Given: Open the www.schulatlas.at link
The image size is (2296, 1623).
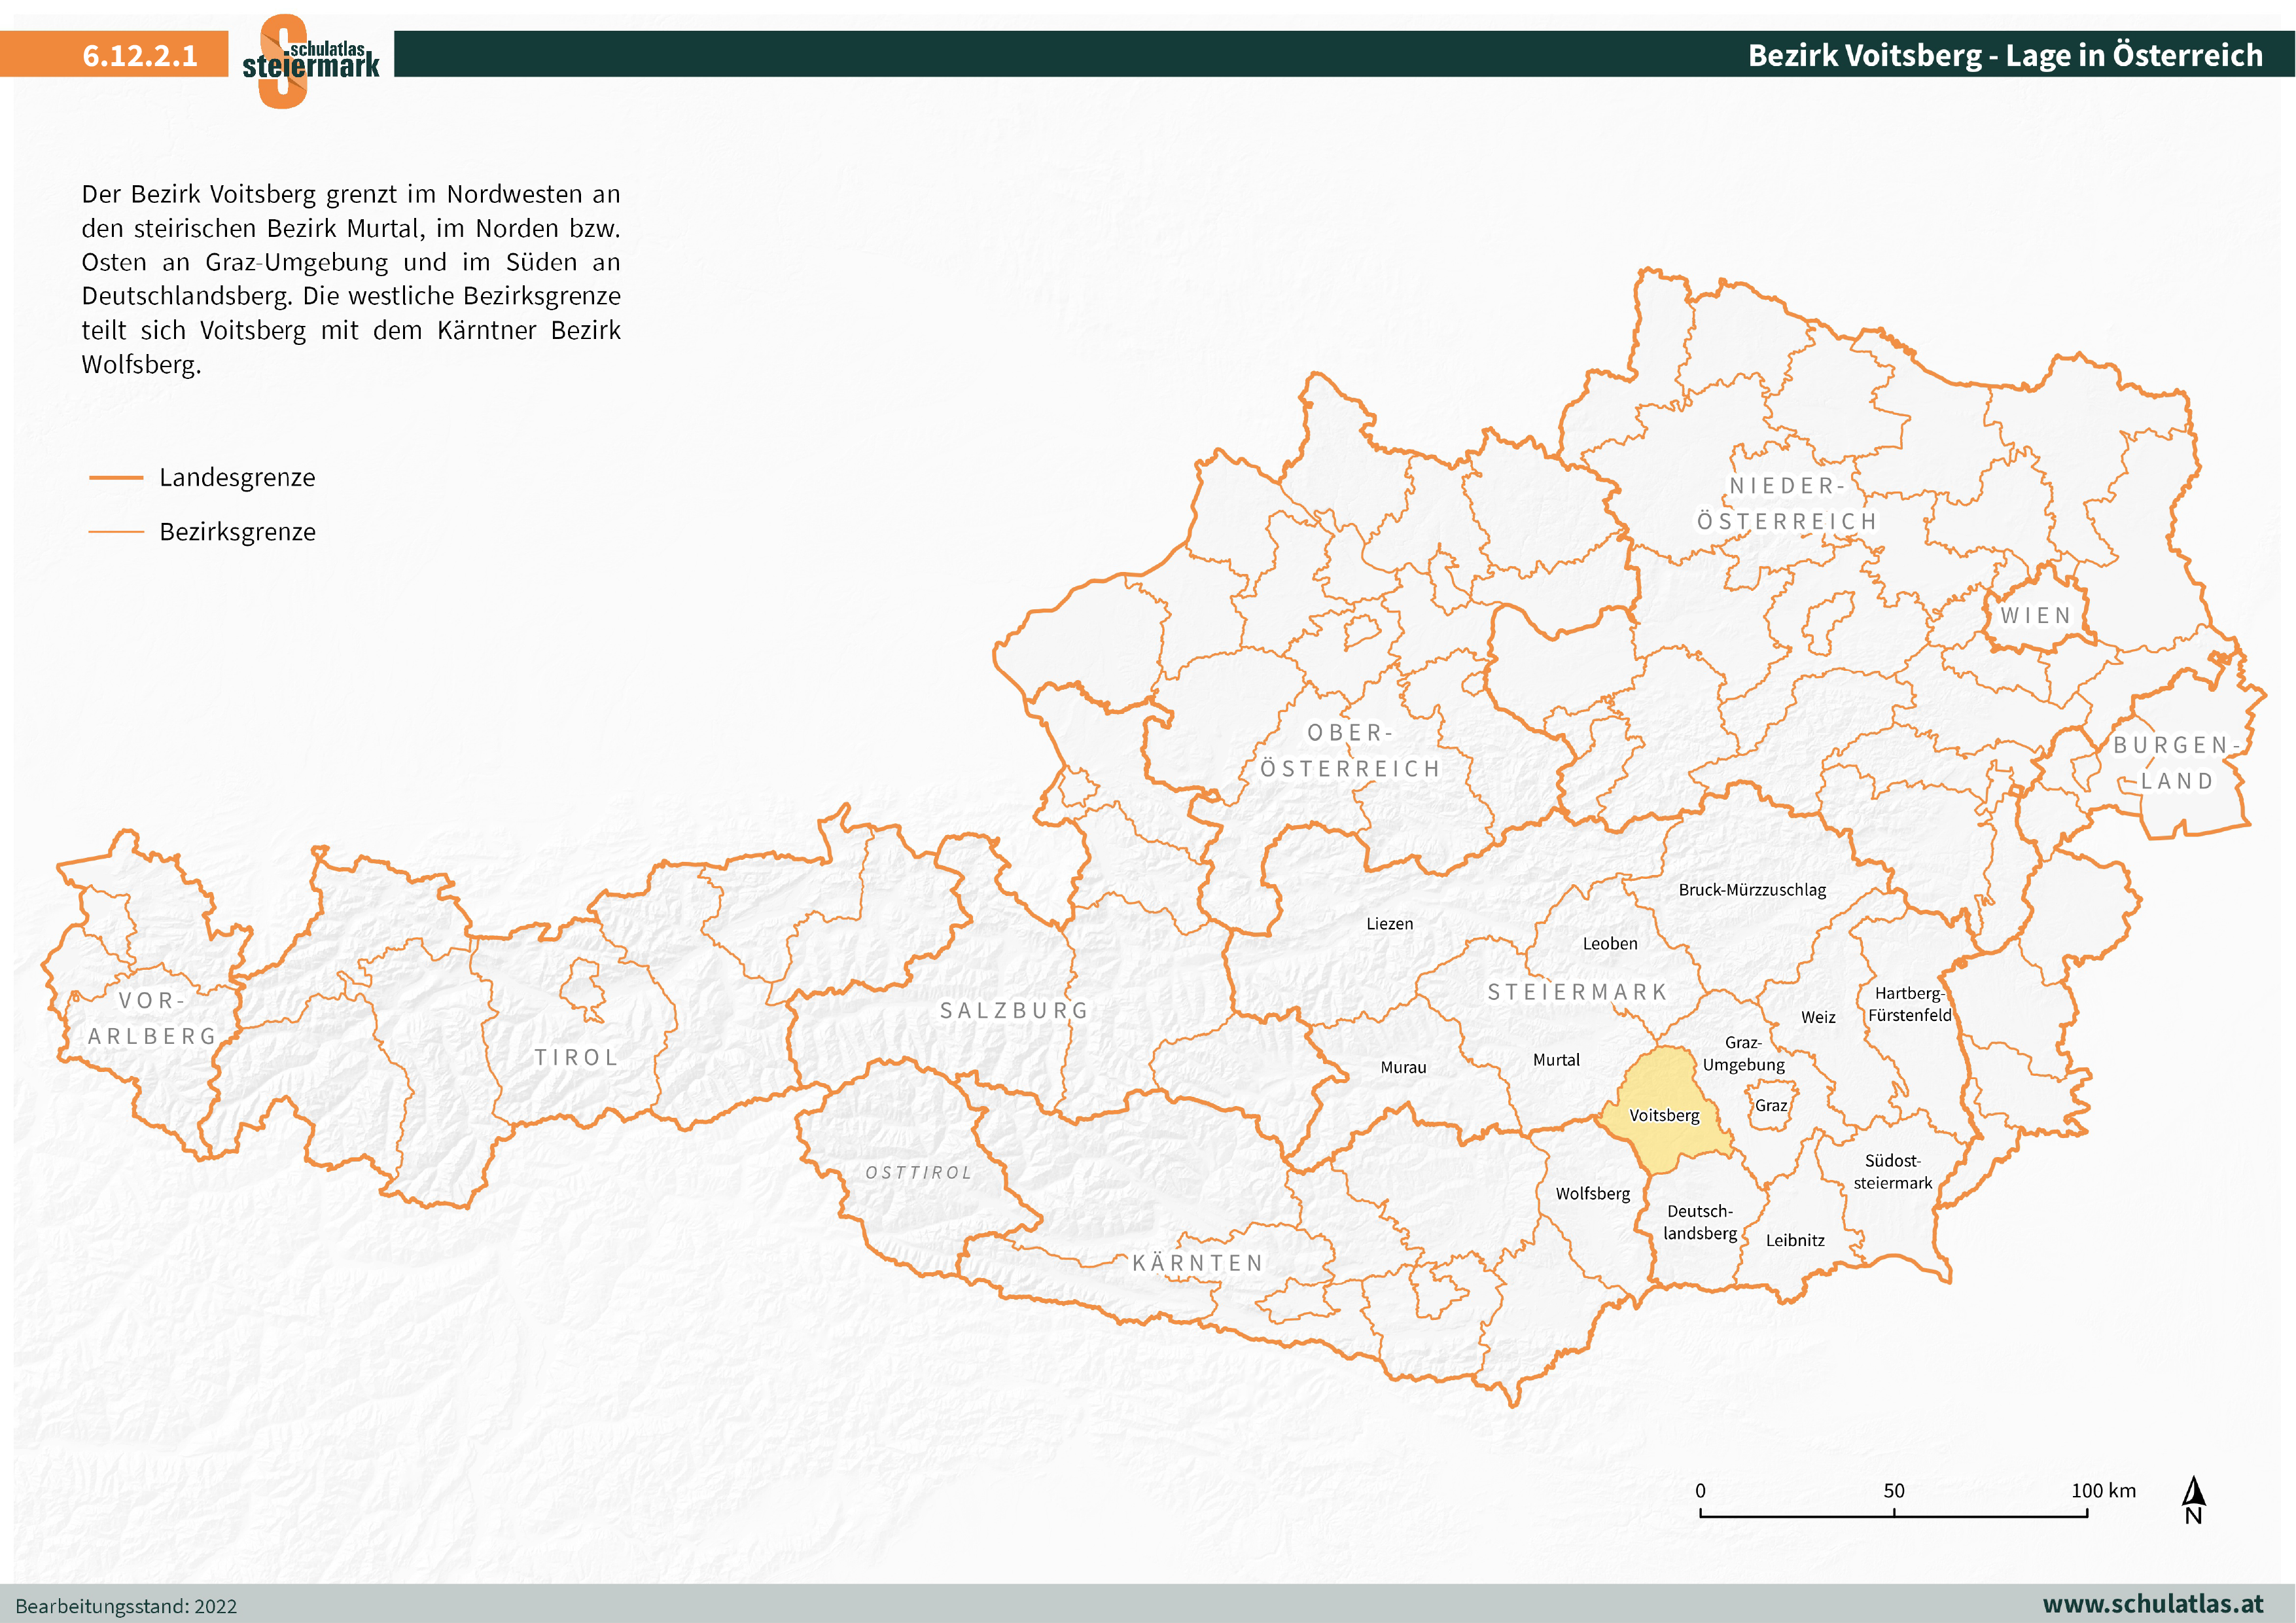Looking at the screenshot, I should pos(2152,1604).
